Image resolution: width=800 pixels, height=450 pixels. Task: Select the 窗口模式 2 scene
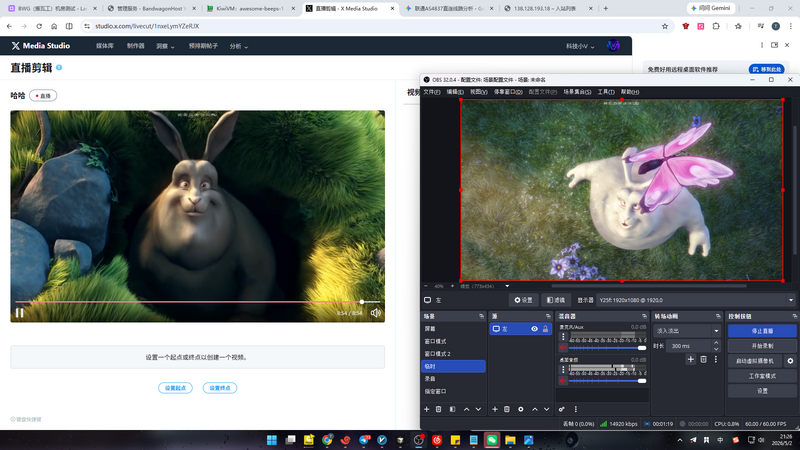pos(453,354)
